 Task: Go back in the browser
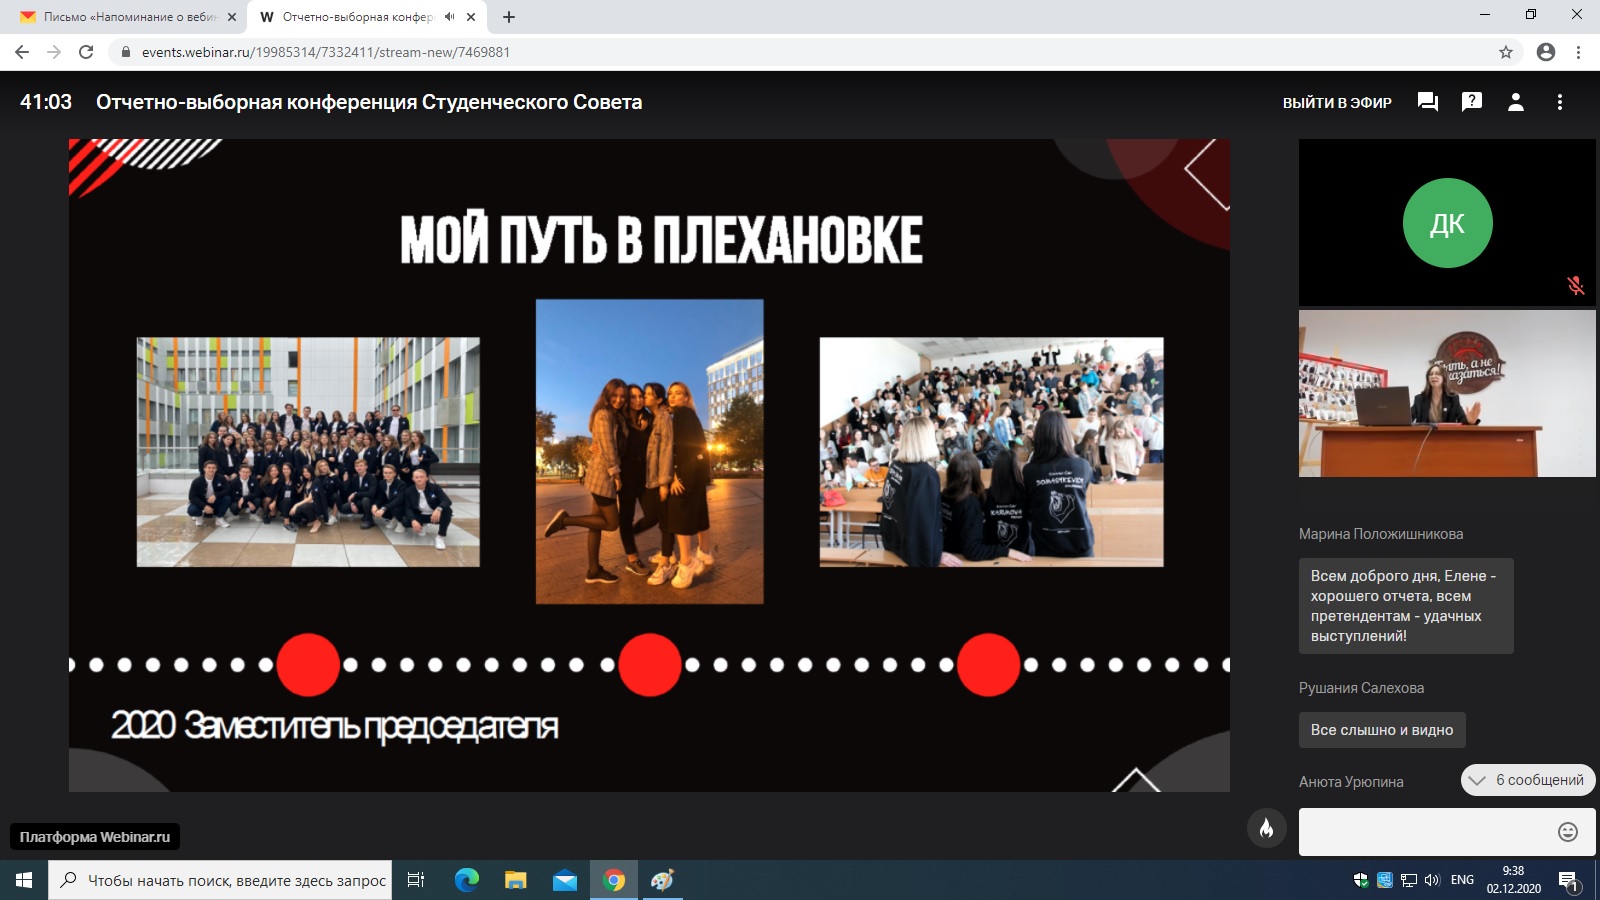[22, 52]
